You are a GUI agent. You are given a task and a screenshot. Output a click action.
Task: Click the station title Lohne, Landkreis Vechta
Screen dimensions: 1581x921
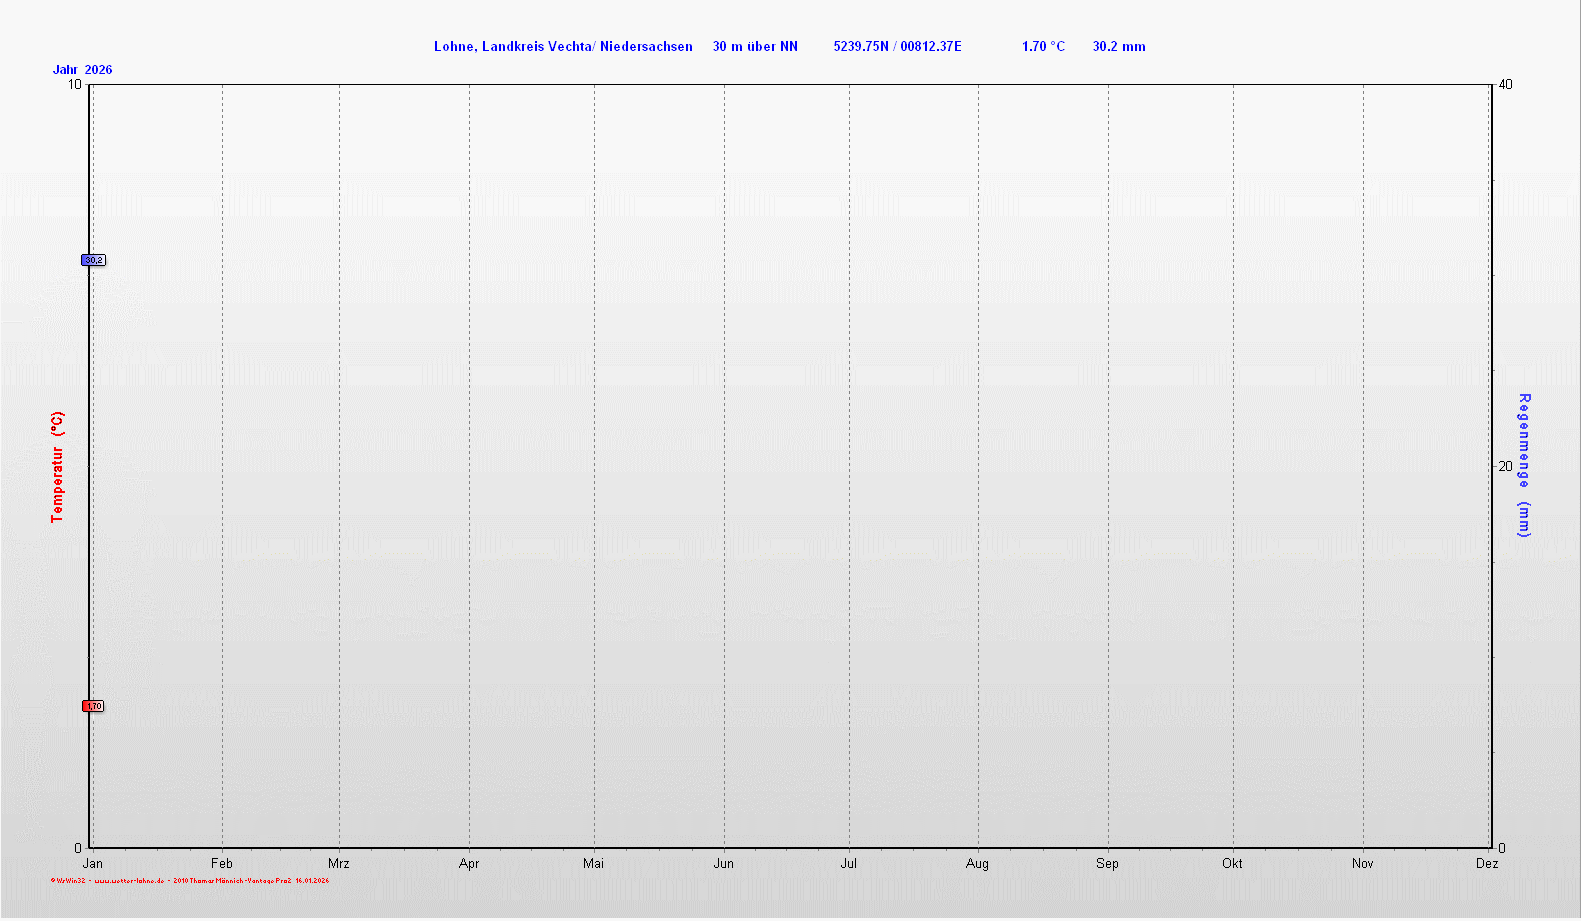pyautogui.click(x=563, y=46)
